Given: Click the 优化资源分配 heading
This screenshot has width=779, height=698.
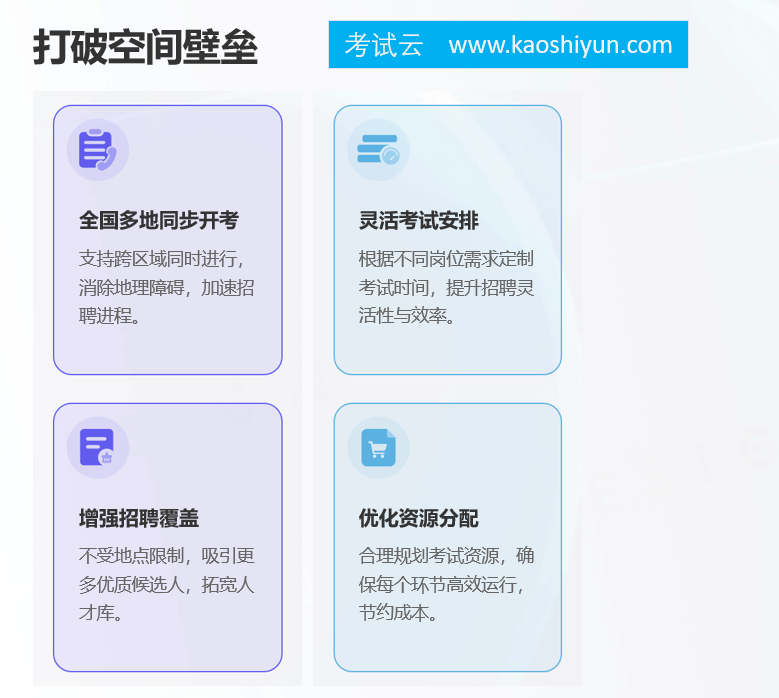Looking at the screenshot, I should (x=419, y=518).
